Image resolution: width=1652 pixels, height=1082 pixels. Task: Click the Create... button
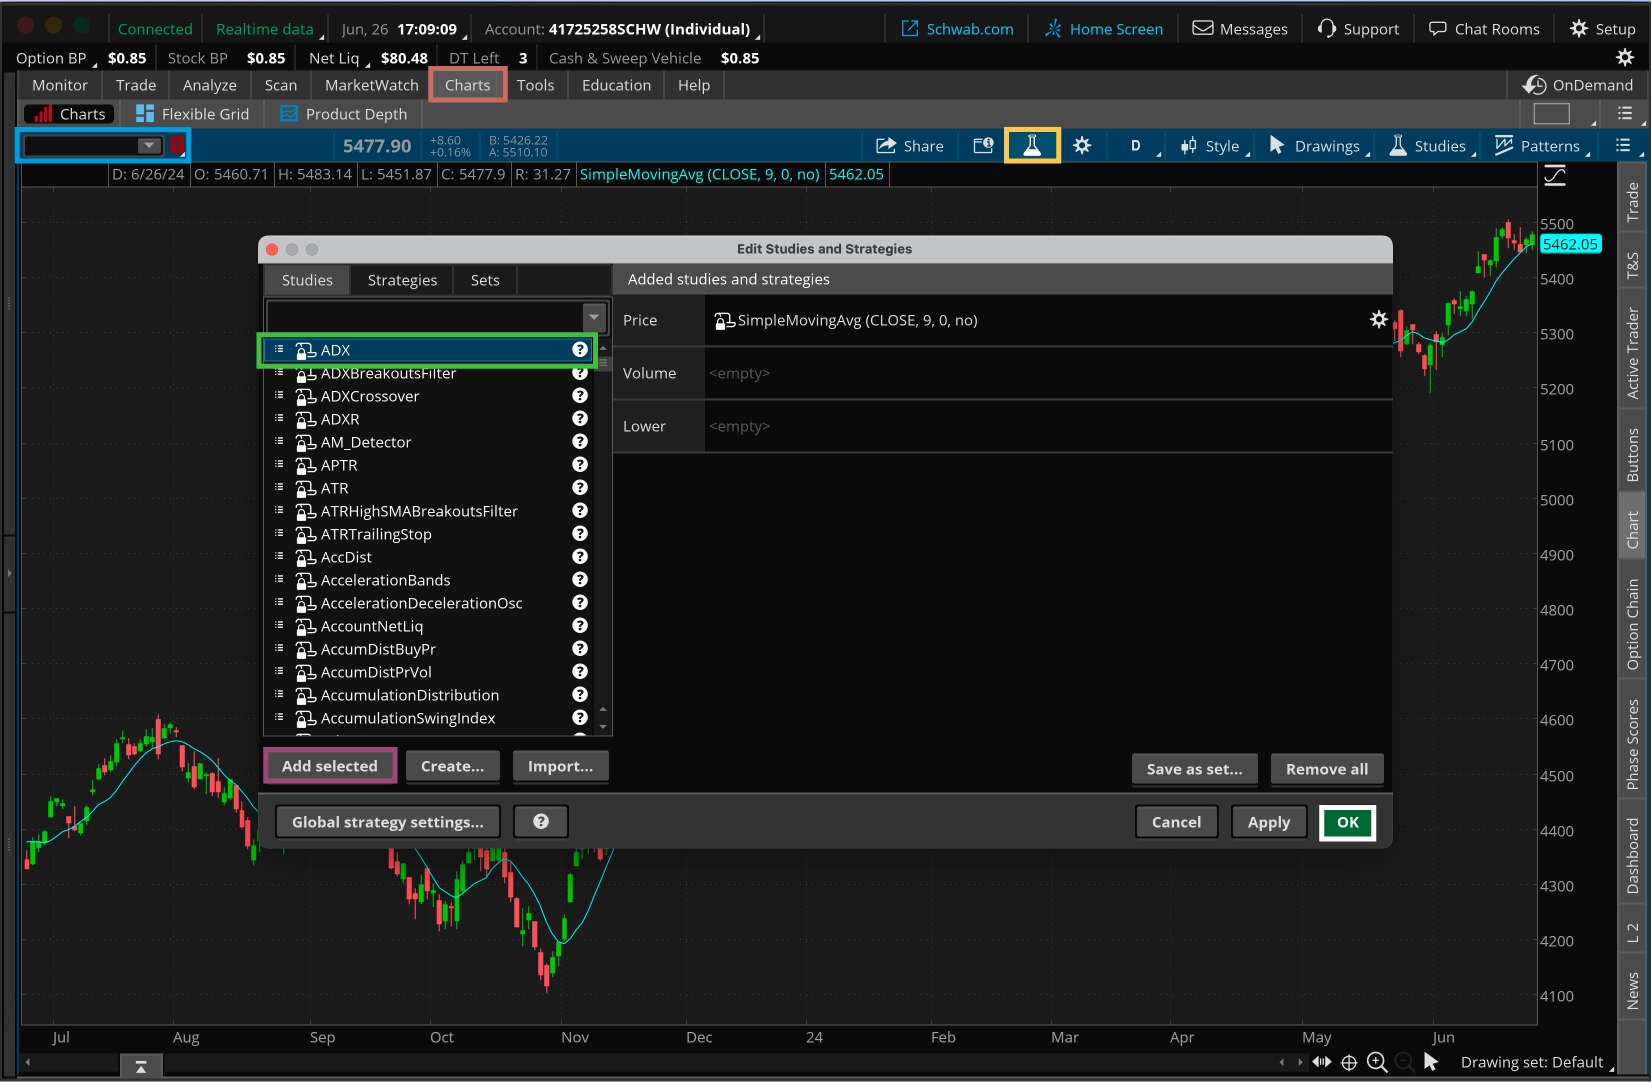(x=452, y=766)
